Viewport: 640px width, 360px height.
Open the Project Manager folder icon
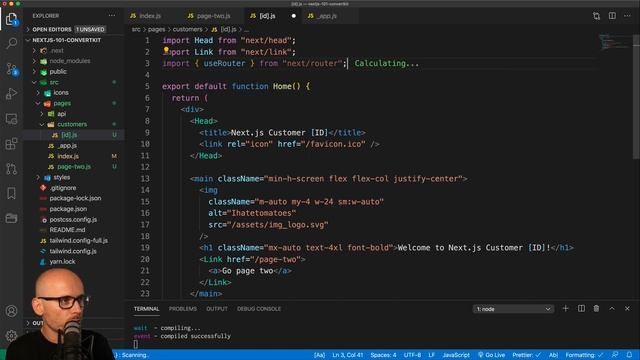11,218
